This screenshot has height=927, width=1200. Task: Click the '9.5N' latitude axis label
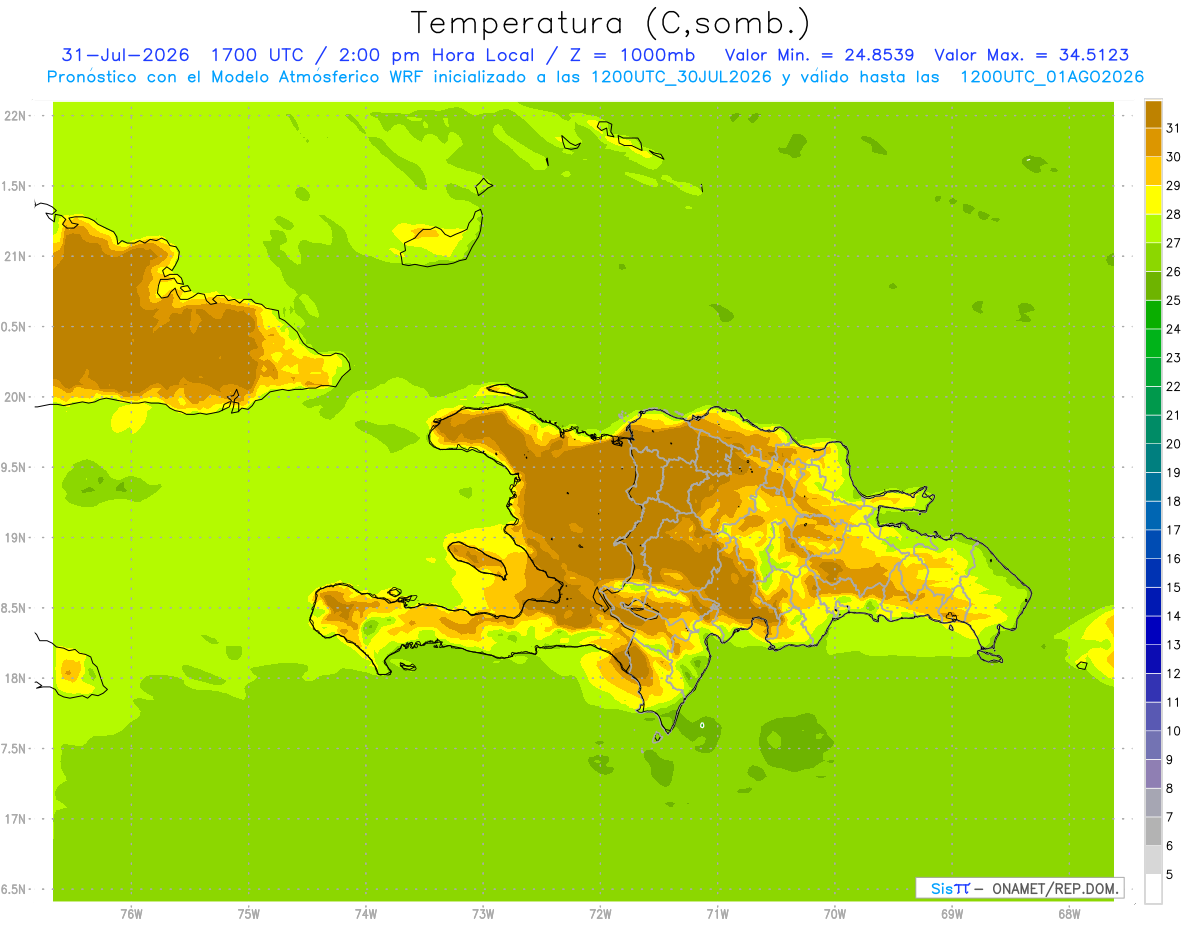pos(14,467)
